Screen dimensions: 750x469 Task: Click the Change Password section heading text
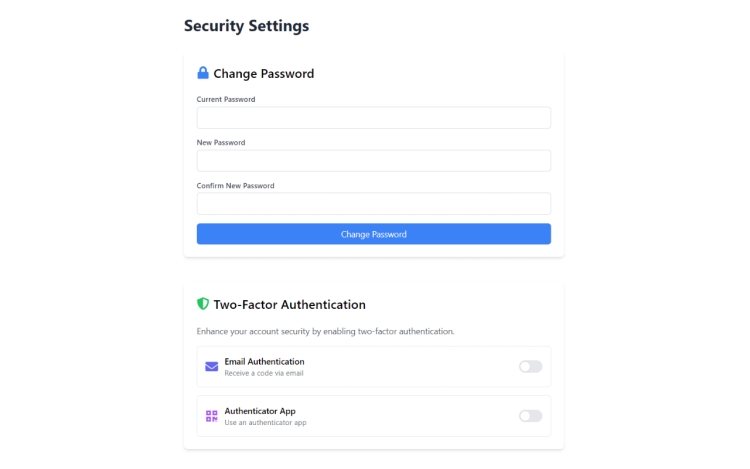(264, 74)
